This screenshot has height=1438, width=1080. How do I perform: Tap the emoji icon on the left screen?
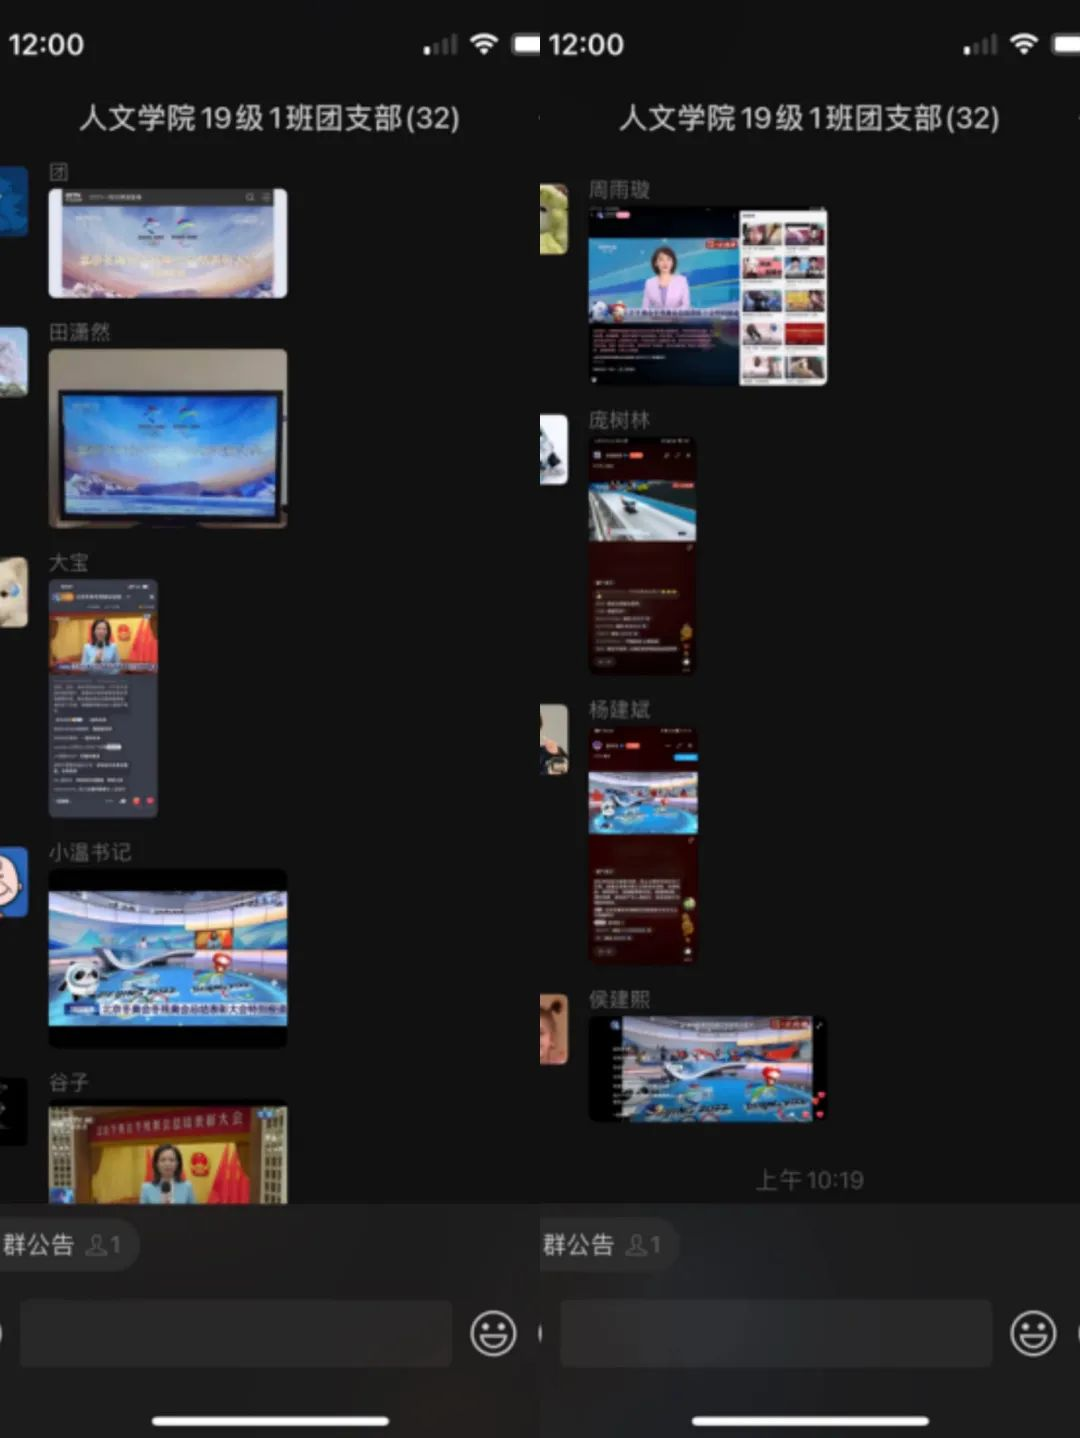[493, 1333]
